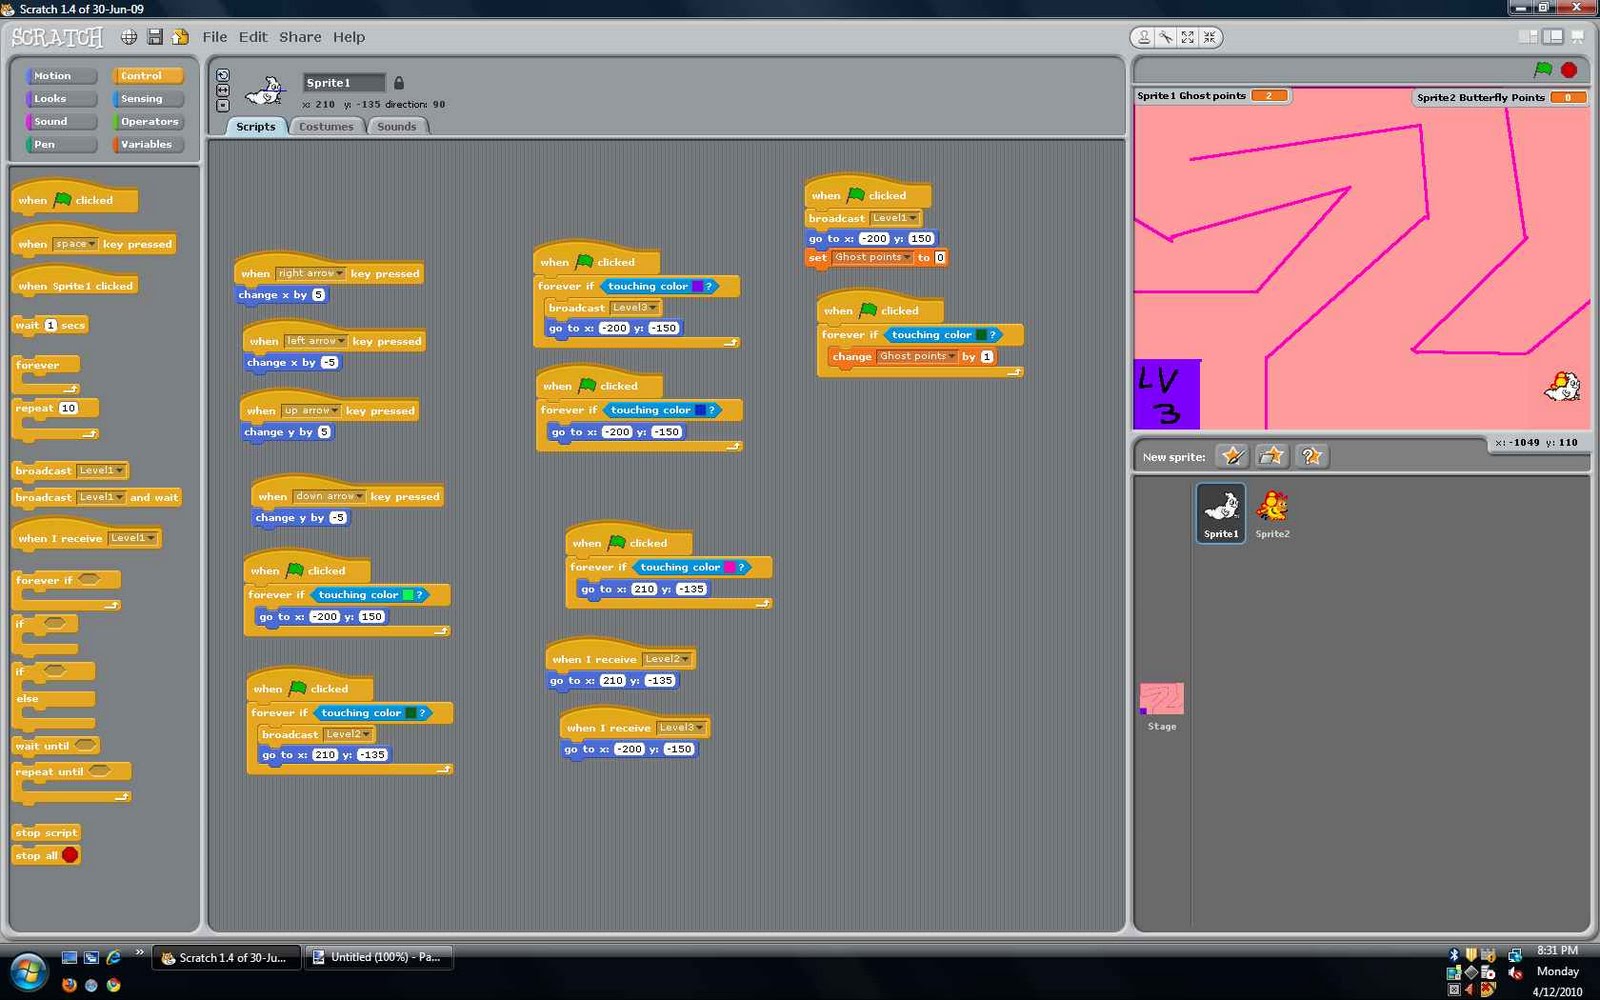Click the red stop sign button
Viewport: 1600px width, 1000px height.
pos(1569,69)
